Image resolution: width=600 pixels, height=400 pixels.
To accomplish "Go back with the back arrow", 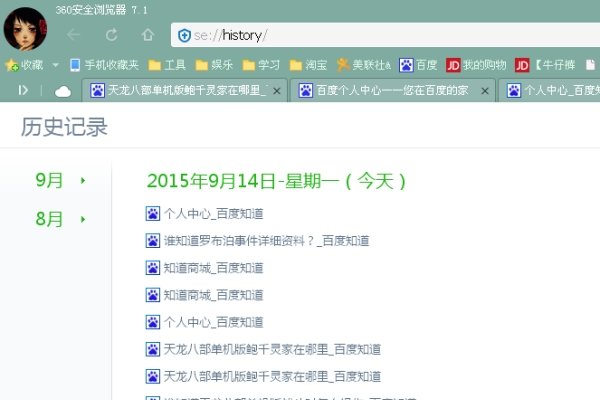I will 73,35.
